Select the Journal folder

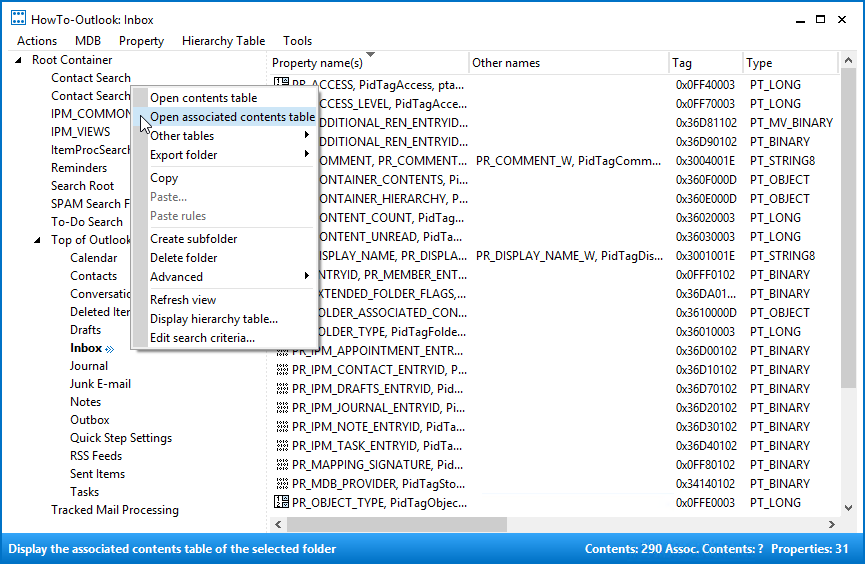click(x=88, y=366)
